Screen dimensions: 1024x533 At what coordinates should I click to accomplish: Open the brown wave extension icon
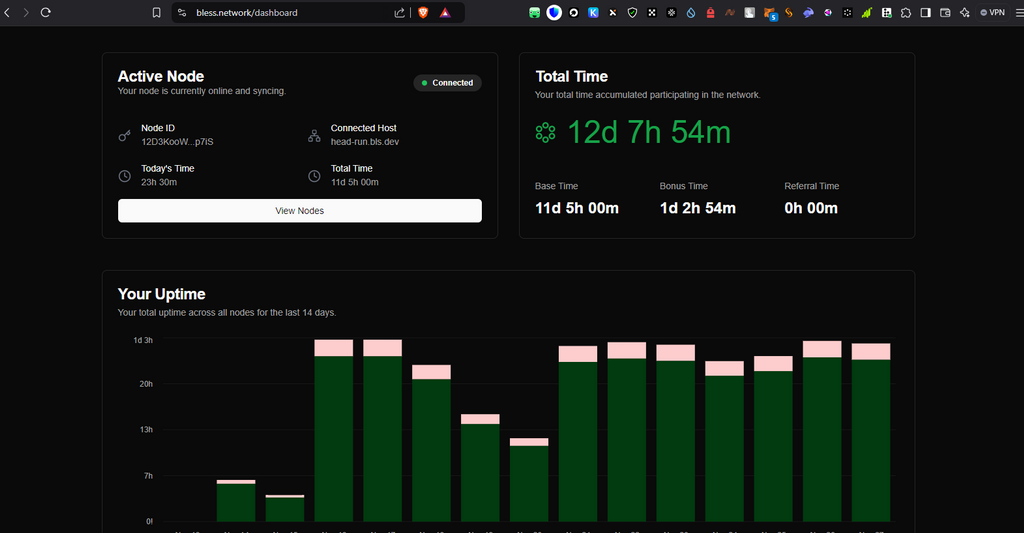[x=730, y=12]
